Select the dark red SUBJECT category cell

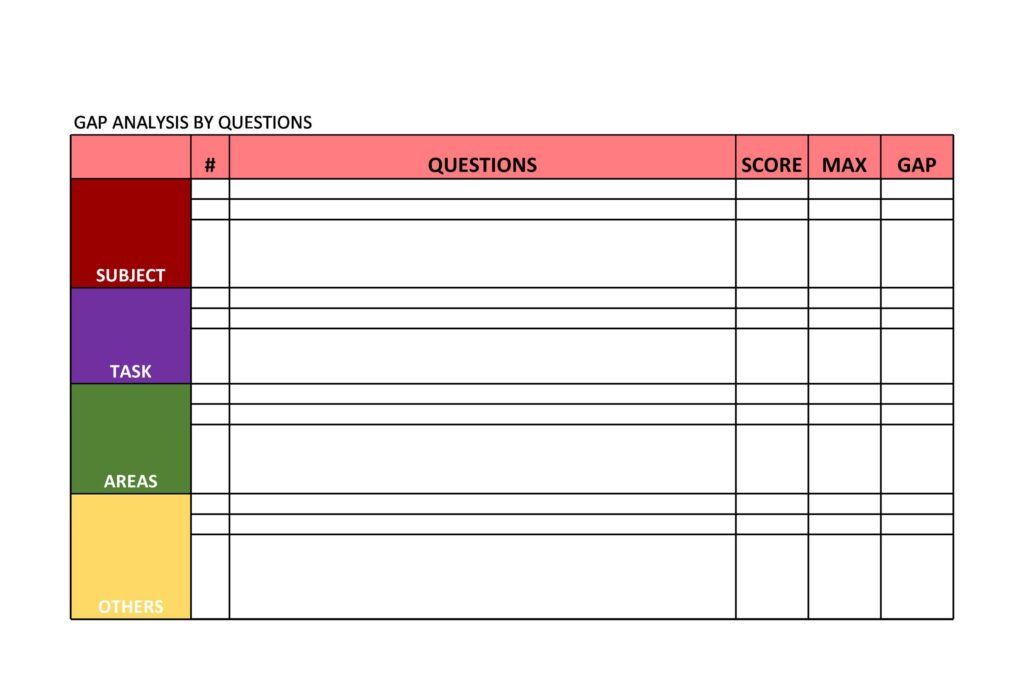[131, 233]
